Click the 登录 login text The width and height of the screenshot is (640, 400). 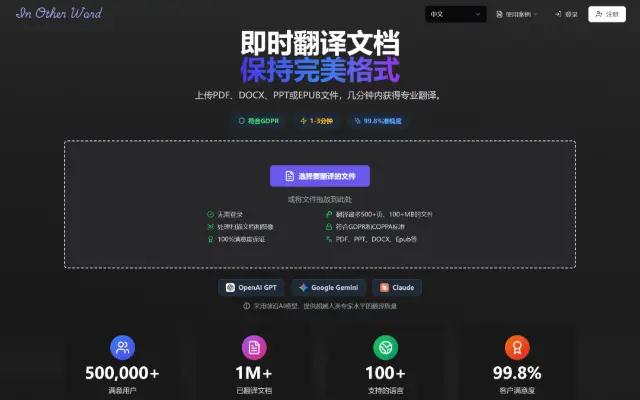coord(571,14)
